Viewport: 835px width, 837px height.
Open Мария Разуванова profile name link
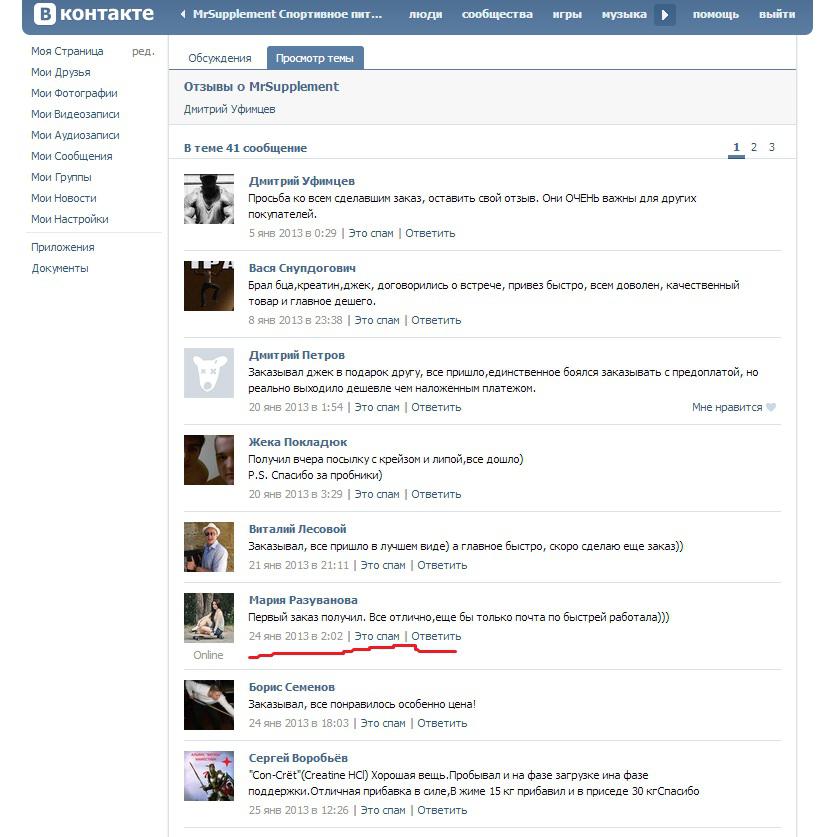303,600
